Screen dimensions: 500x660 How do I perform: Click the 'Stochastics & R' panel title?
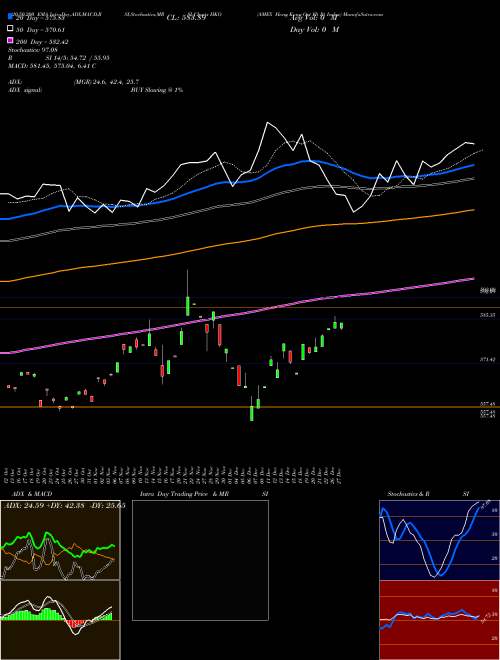pyautogui.click(x=409, y=494)
